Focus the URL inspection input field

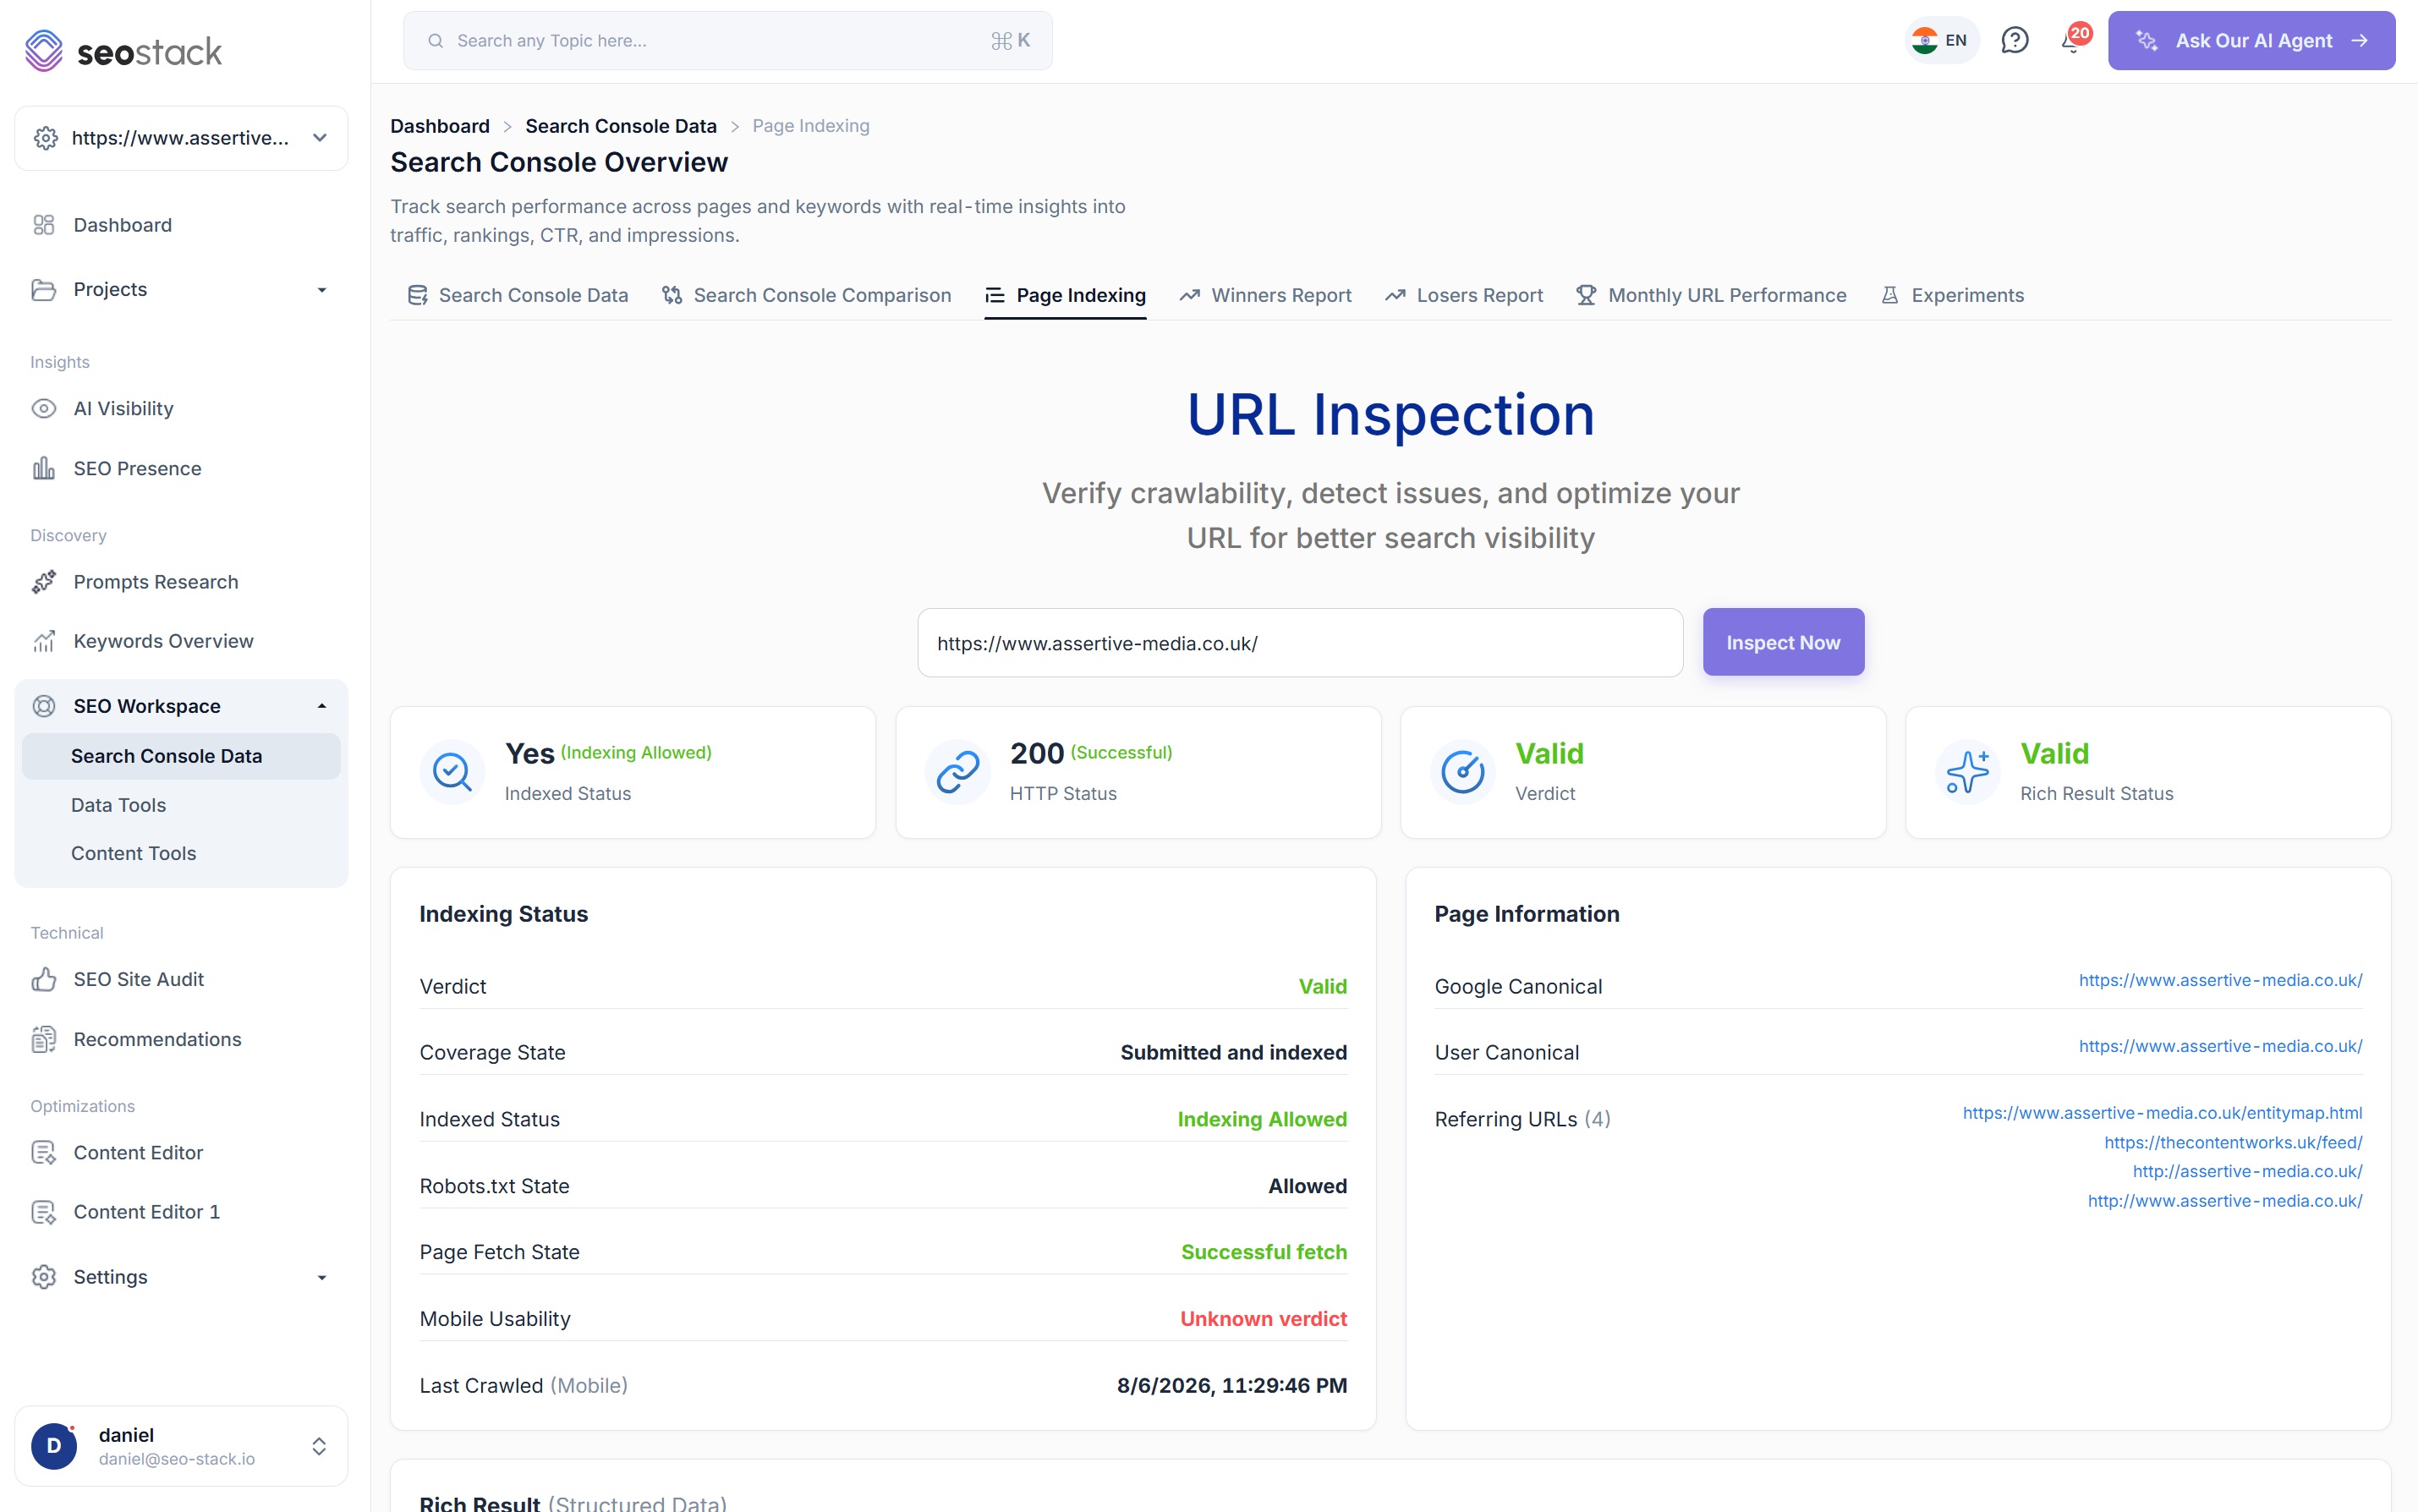[1300, 643]
